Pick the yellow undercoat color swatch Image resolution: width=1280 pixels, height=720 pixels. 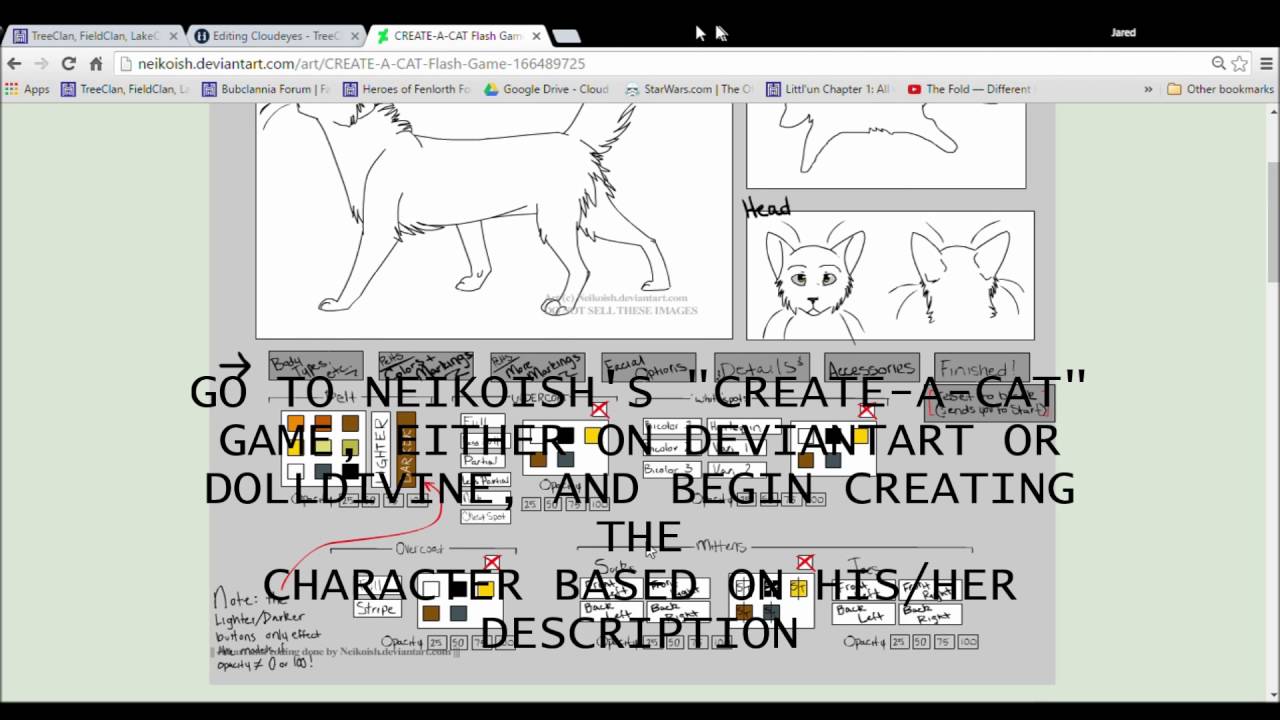(592, 436)
